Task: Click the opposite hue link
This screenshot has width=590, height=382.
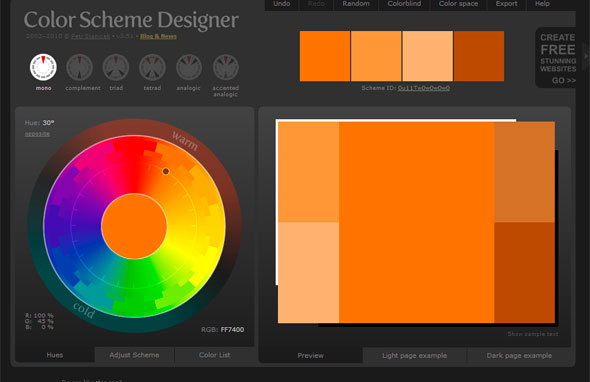Action: 37,134
